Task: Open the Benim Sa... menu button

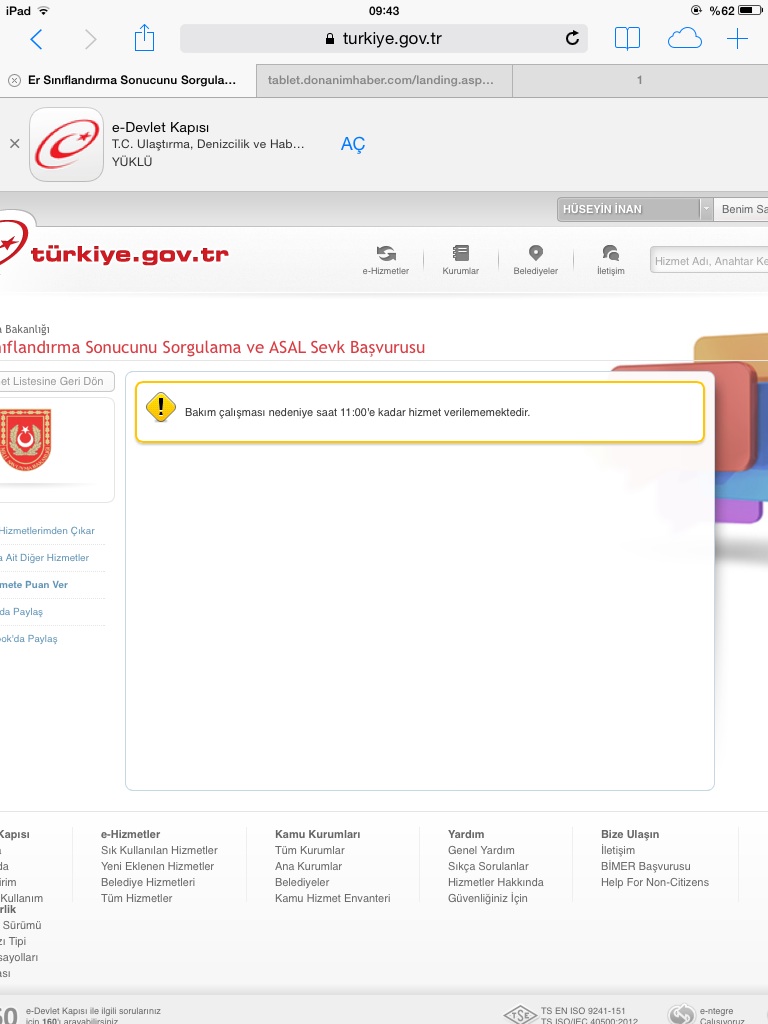Action: point(741,209)
